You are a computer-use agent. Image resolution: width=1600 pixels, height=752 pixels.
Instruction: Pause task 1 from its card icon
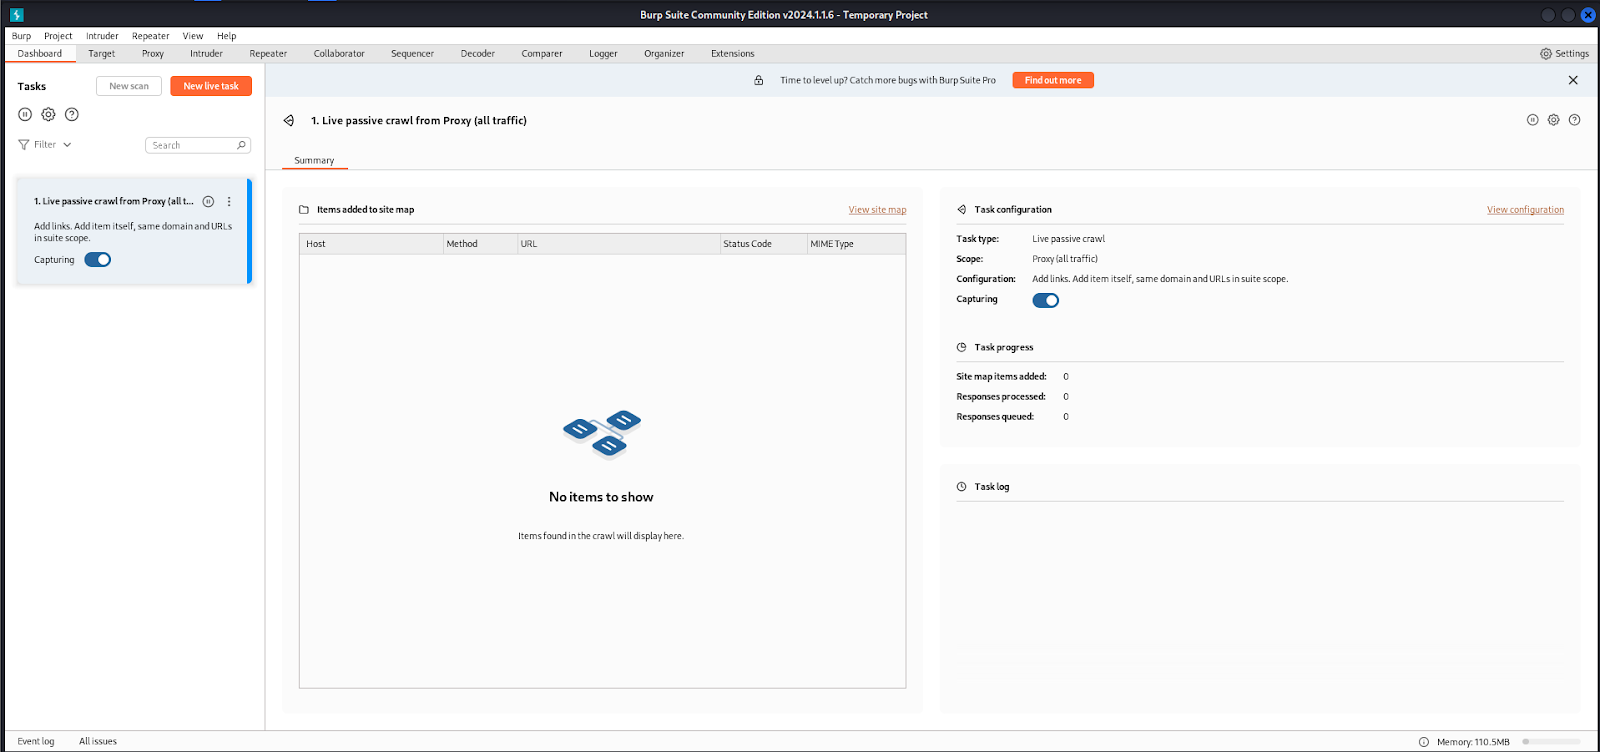coord(208,201)
